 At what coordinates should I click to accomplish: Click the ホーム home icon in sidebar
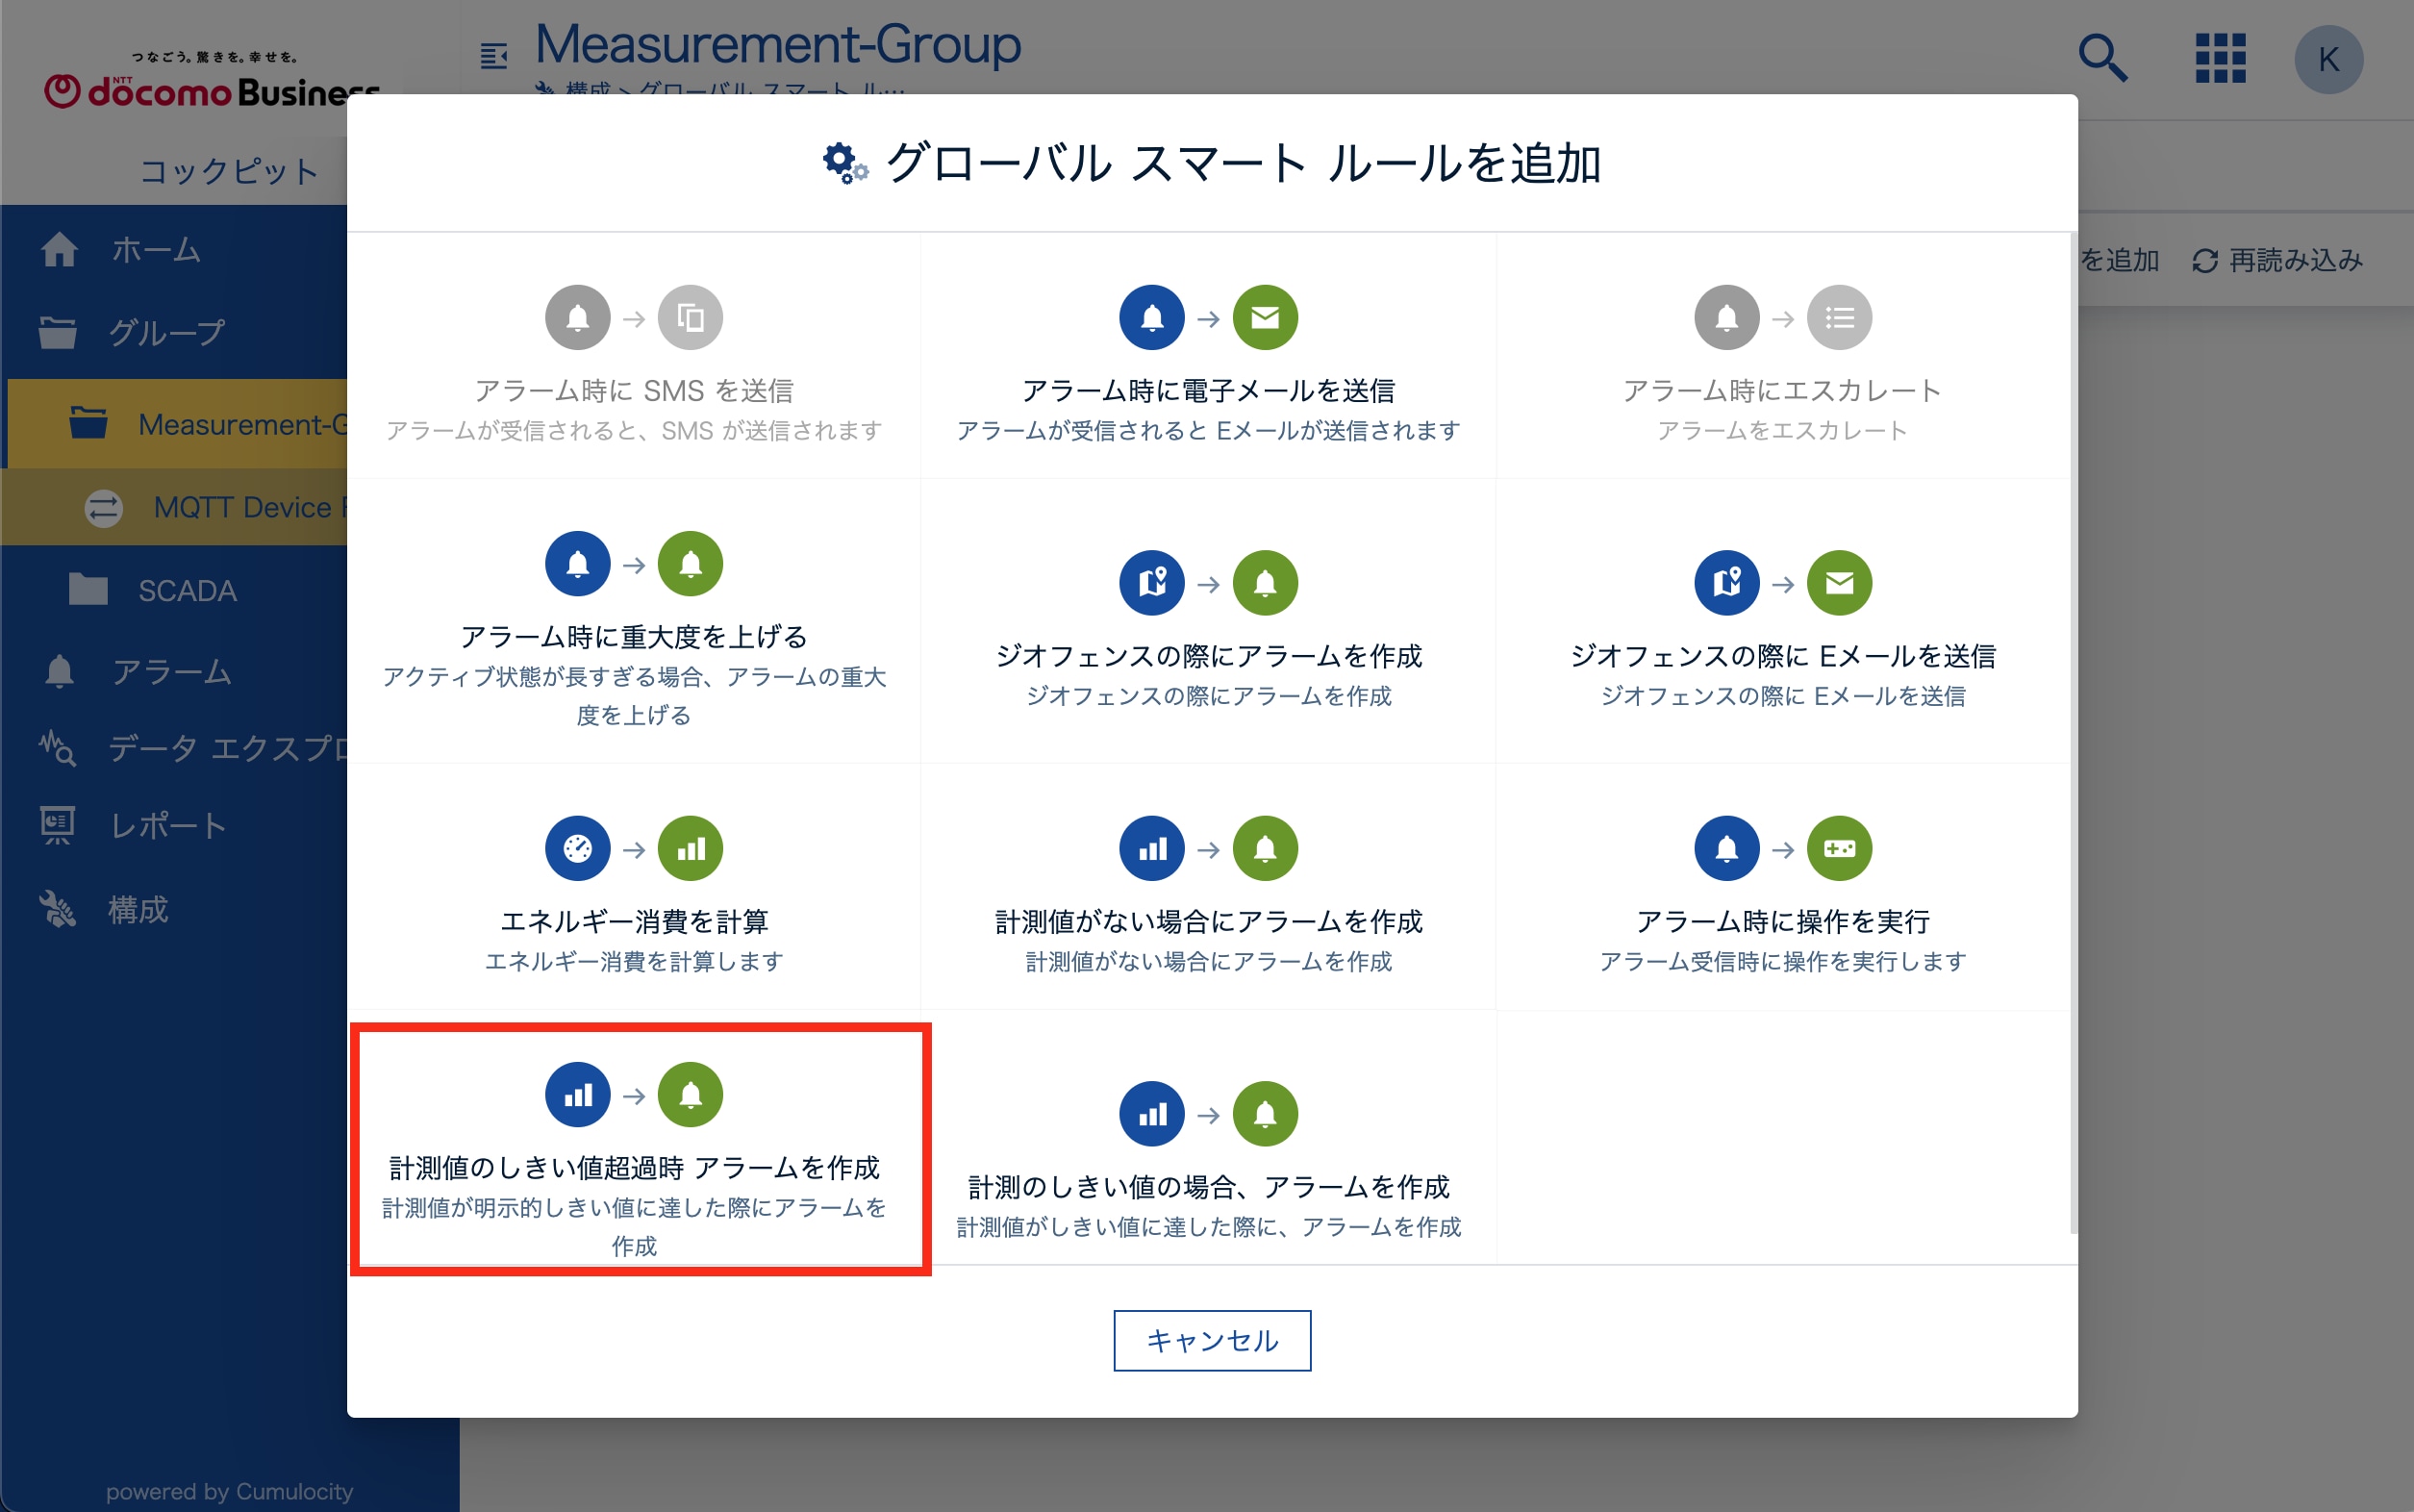point(59,249)
